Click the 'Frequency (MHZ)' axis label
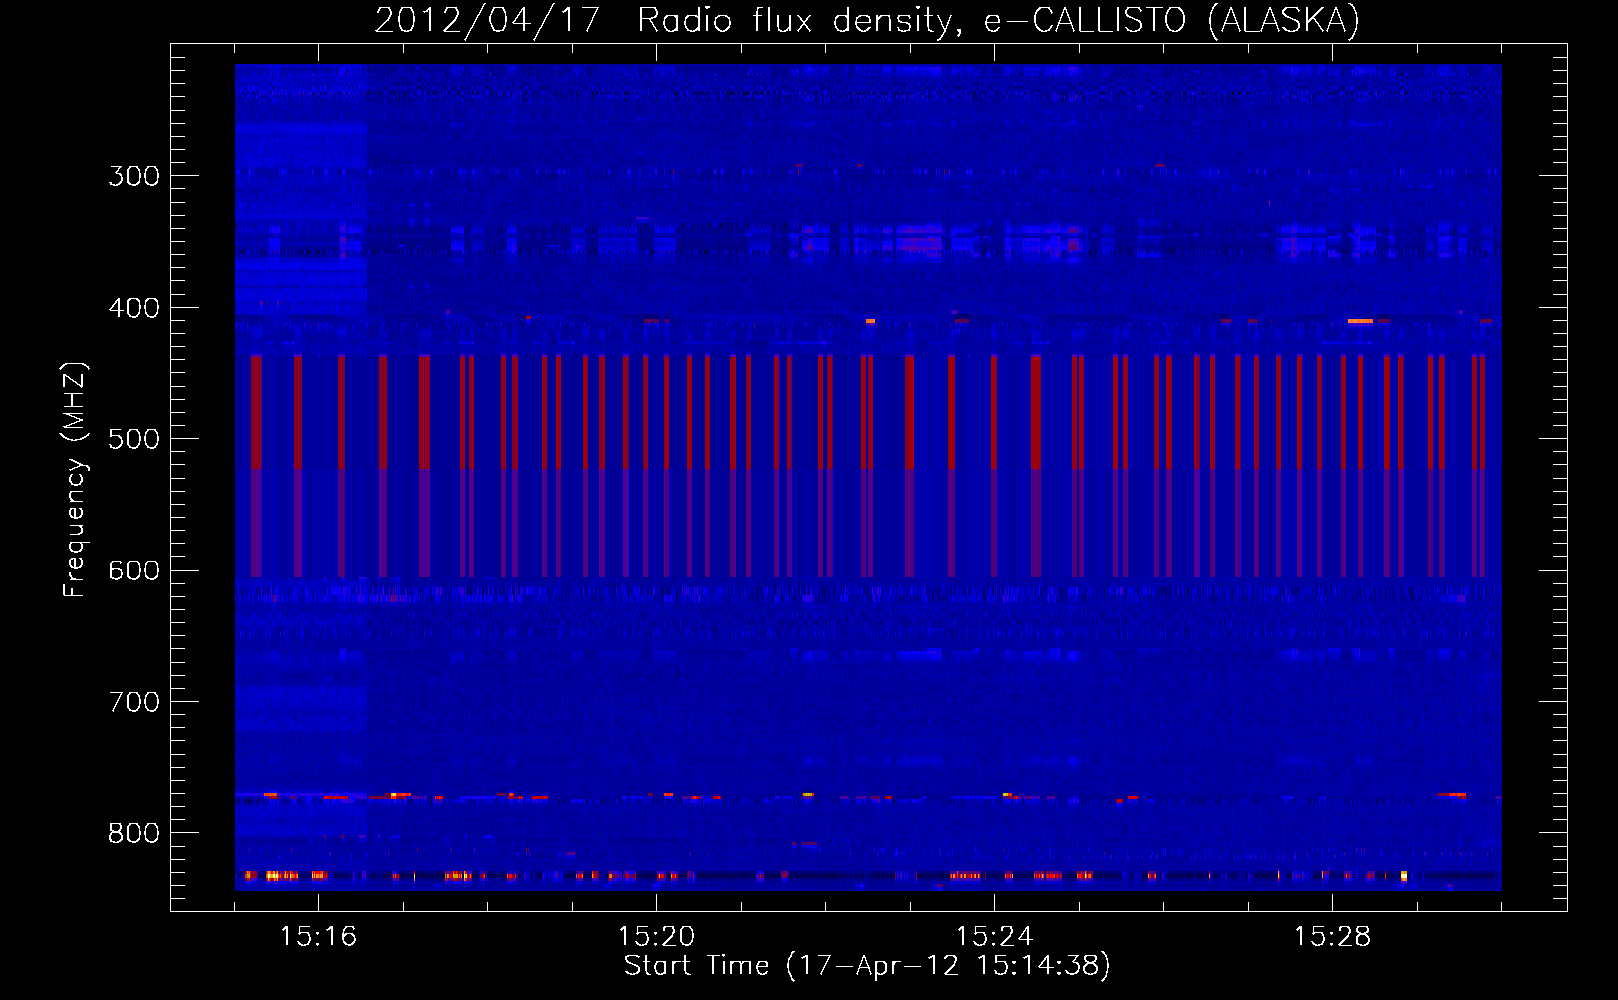 [75, 480]
